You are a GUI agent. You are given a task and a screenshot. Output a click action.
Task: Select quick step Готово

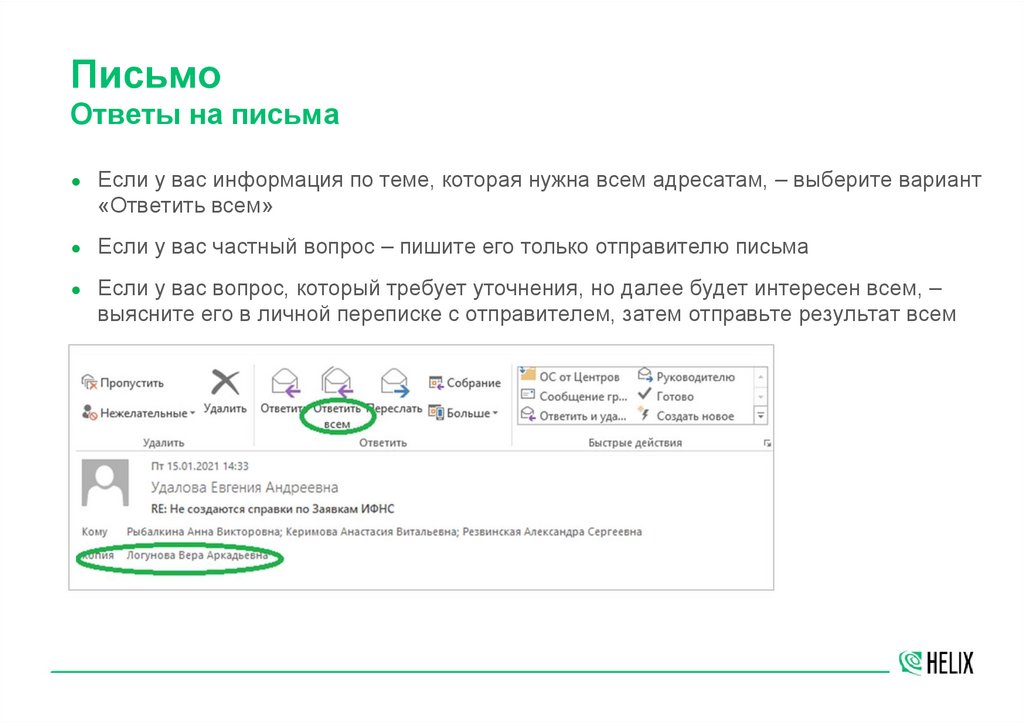point(665,396)
